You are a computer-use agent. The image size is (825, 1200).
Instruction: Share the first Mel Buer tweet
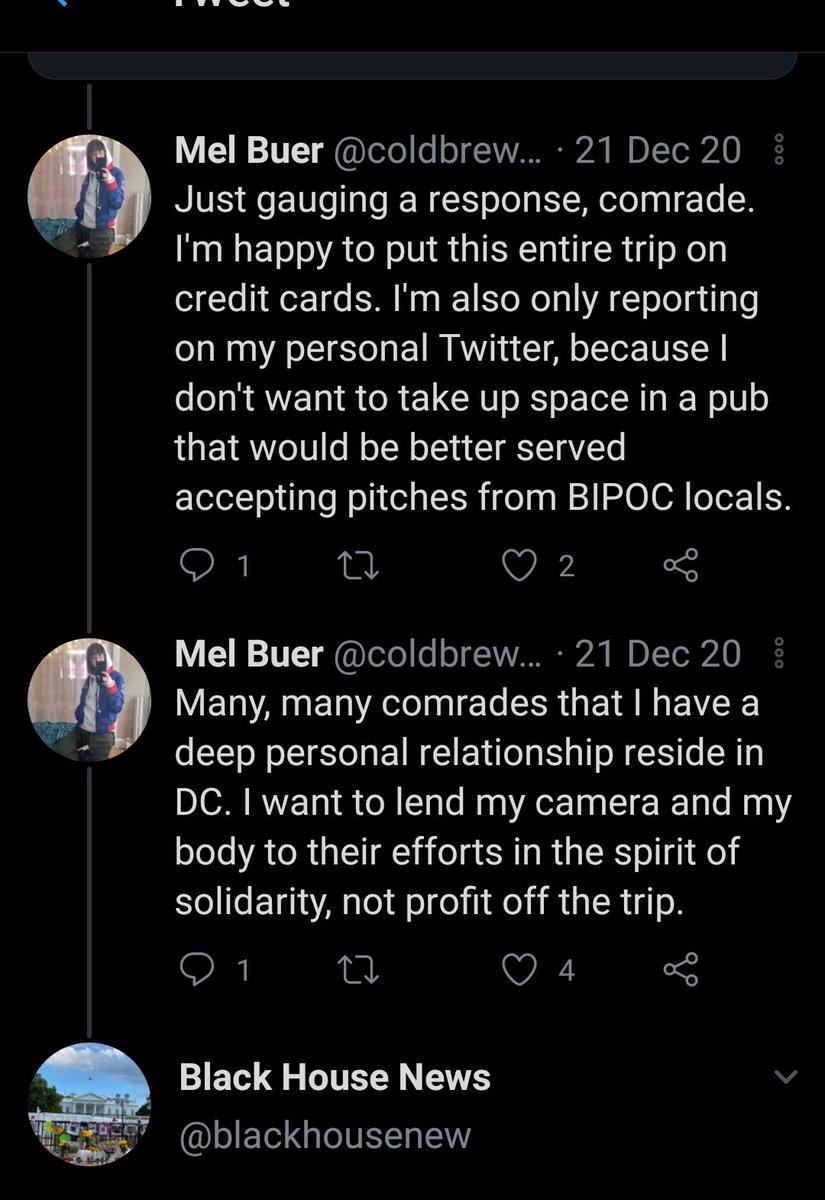[681, 566]
